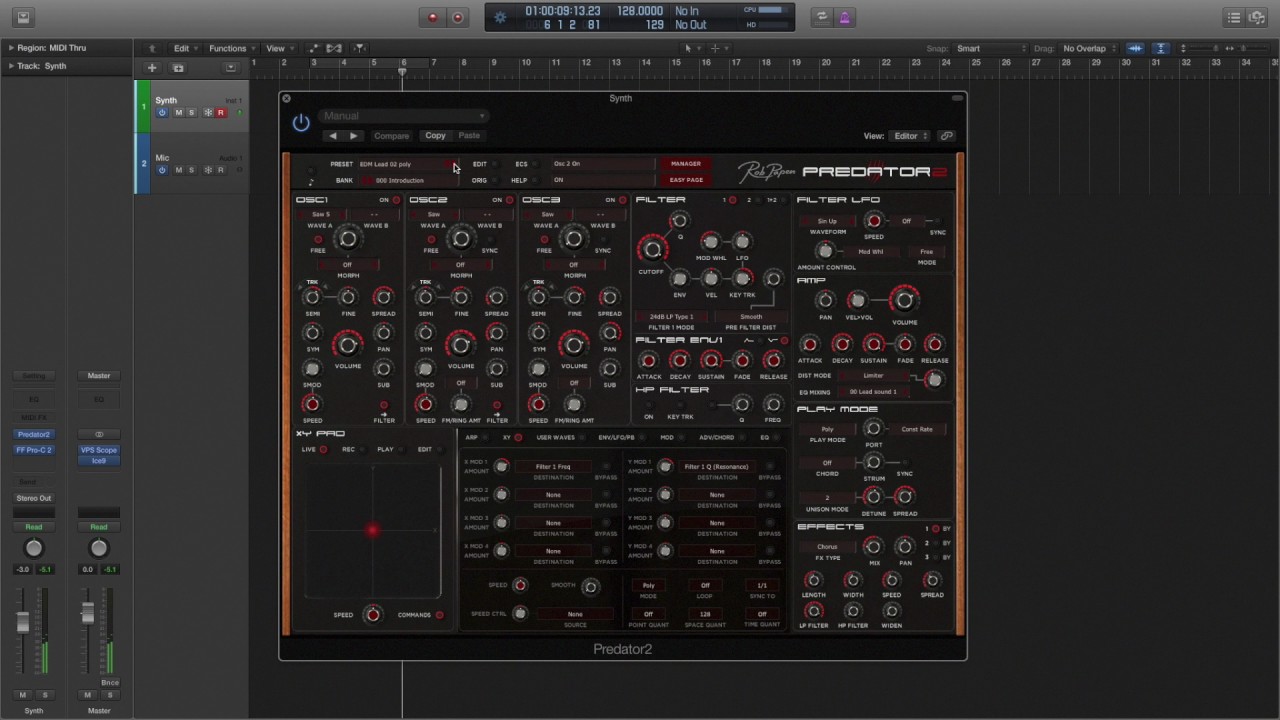Adjust the AMP VOLUME knob
The height and width of the screenshot is (720, 1280).
click(904, 300)
